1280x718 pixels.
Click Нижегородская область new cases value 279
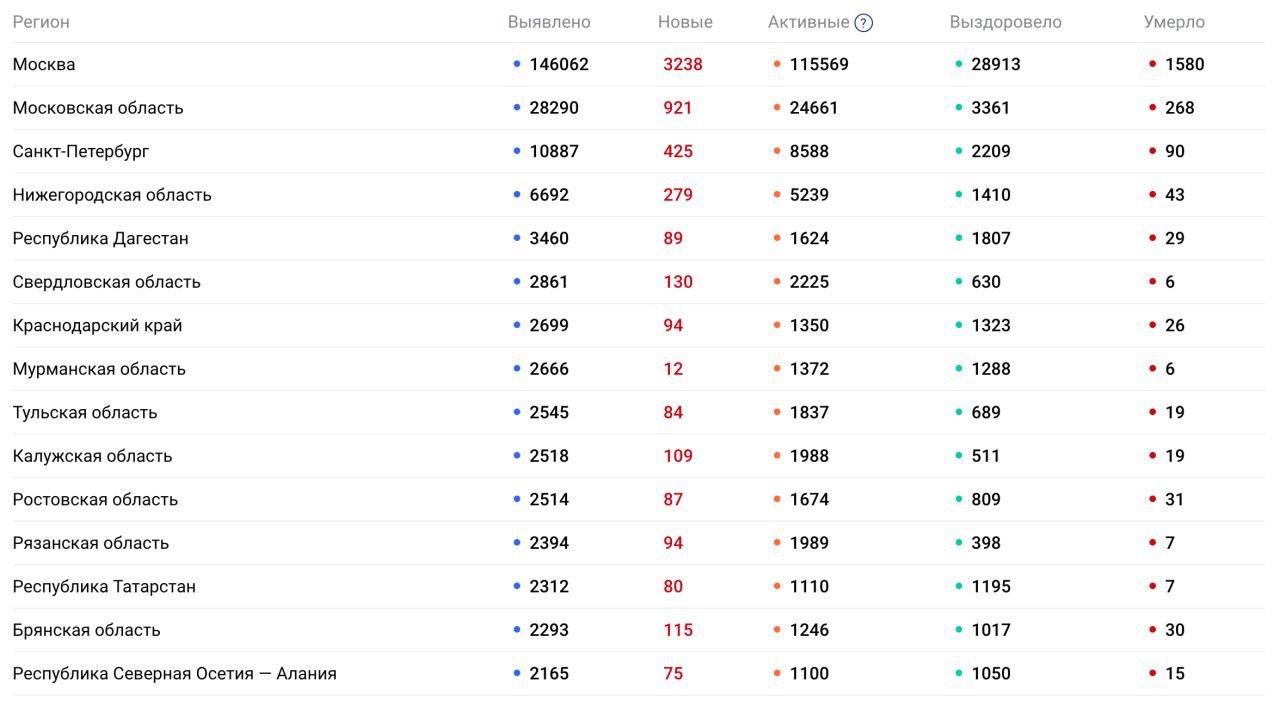[678, 195]
